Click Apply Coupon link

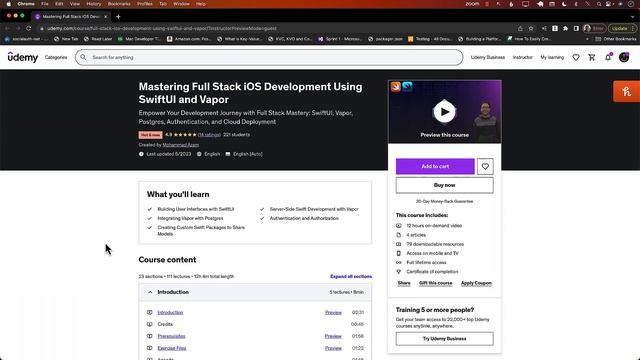pyautogui.click(x=476, y=283)
